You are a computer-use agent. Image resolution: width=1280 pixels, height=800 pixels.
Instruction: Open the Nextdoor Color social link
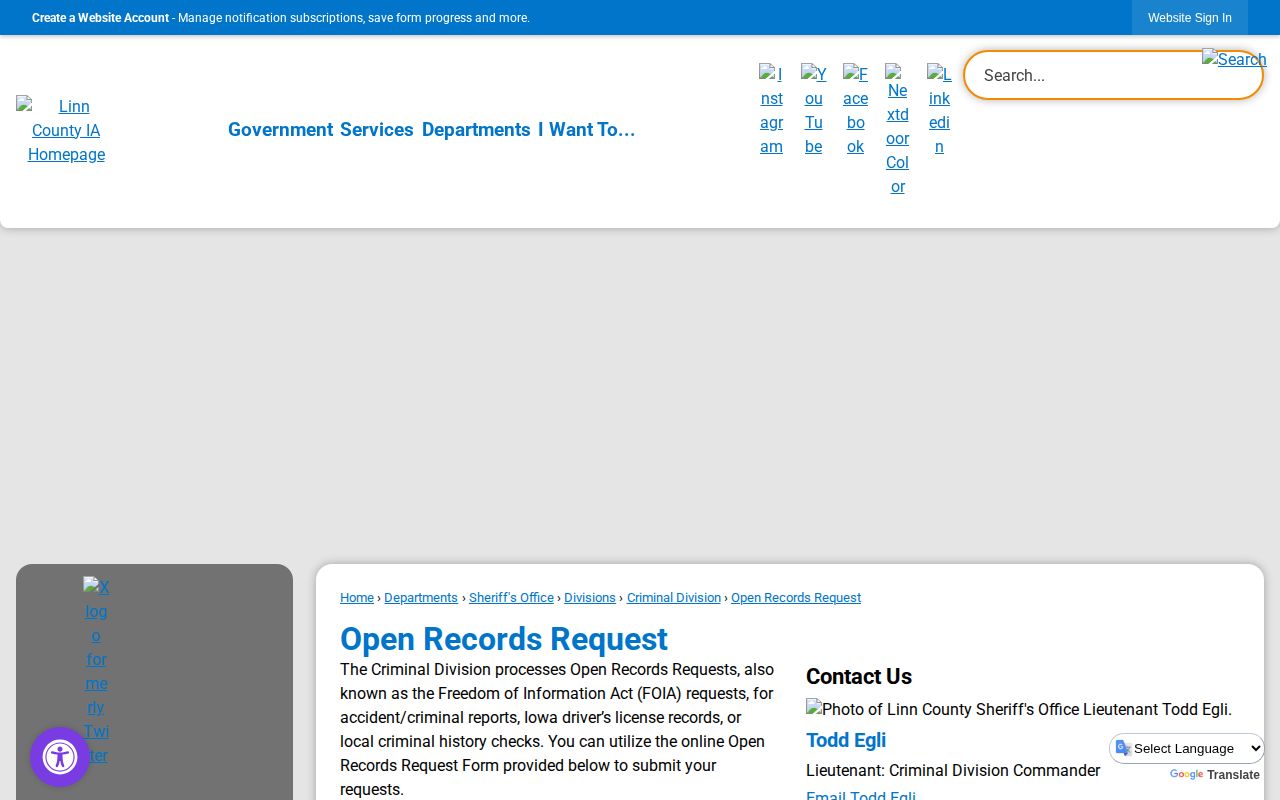(x=897, y=130)
